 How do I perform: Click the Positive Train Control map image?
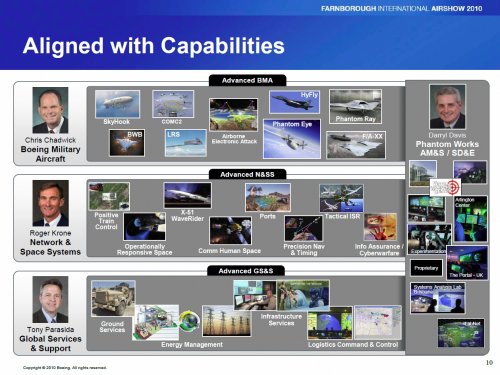109,196
